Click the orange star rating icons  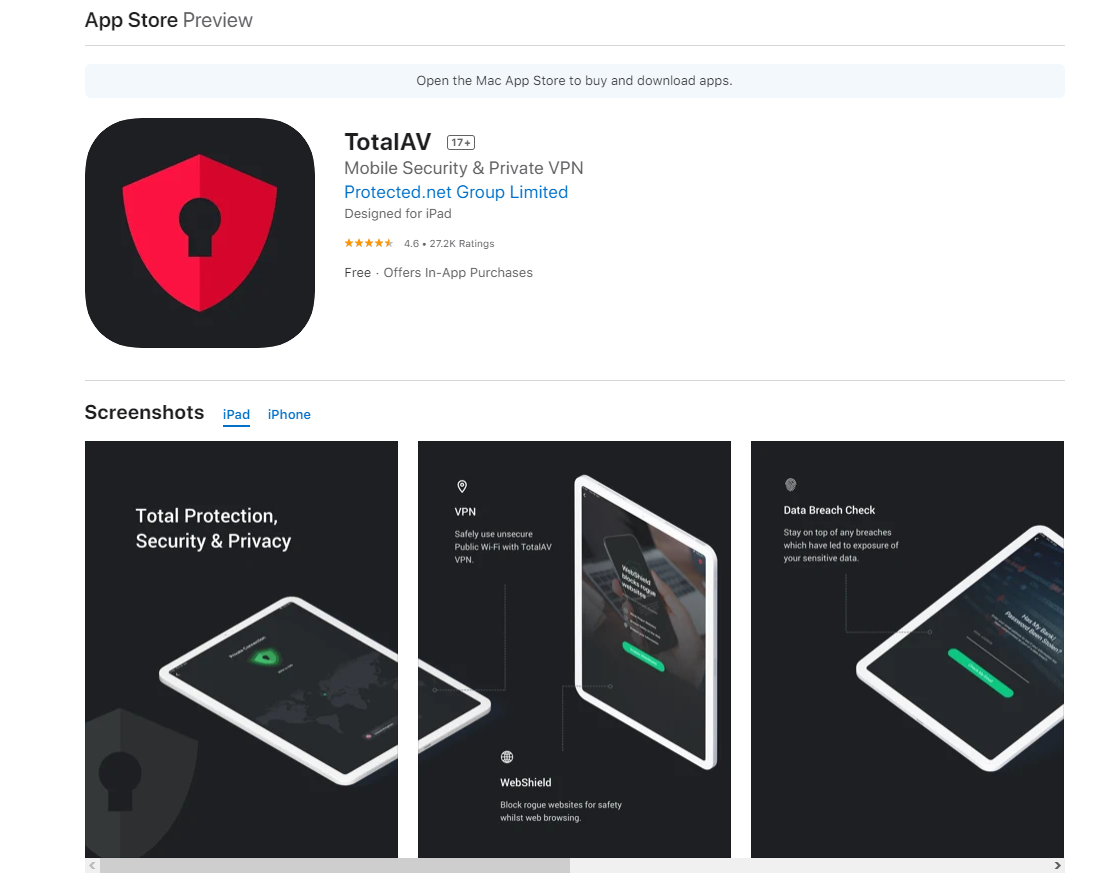pyautogui.click(x=368, y=243)
